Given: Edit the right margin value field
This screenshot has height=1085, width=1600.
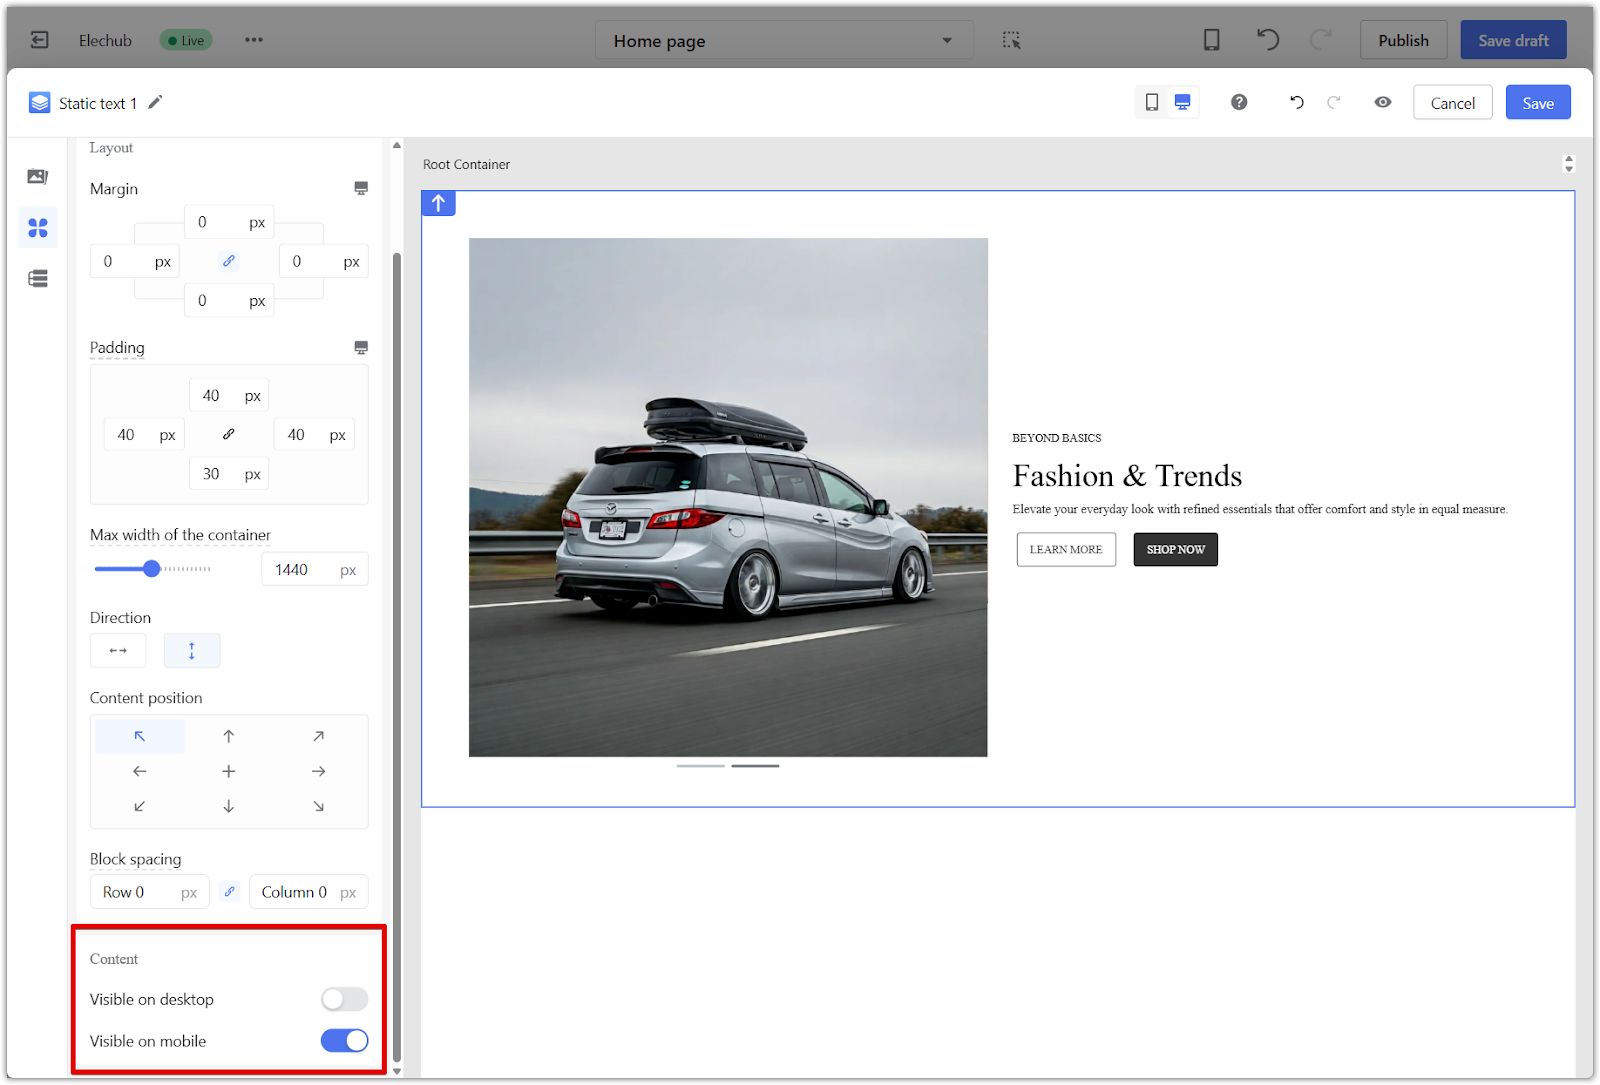Looking at the screenshot, I should 323,261.
